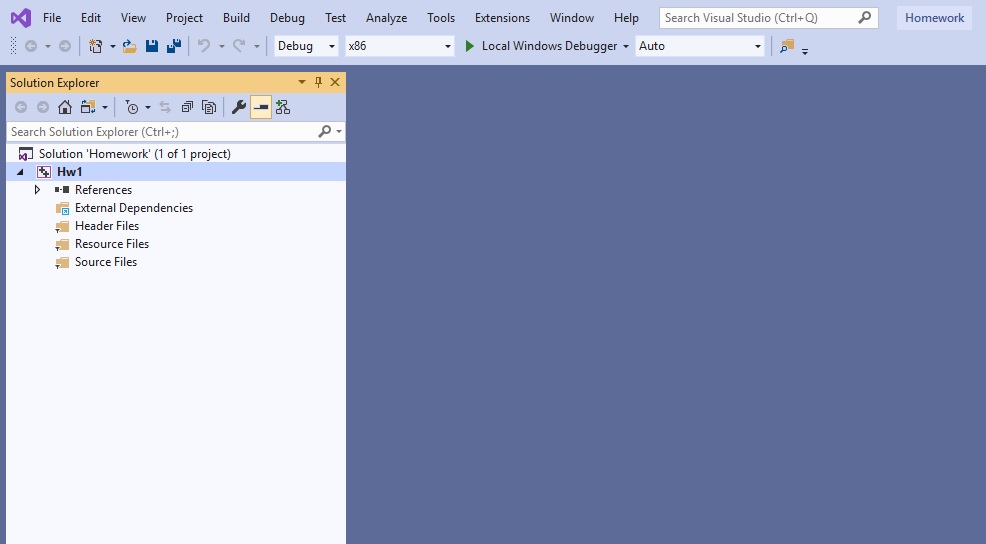Open the Tools menu
986x544 pixels.
click(441, 18)
